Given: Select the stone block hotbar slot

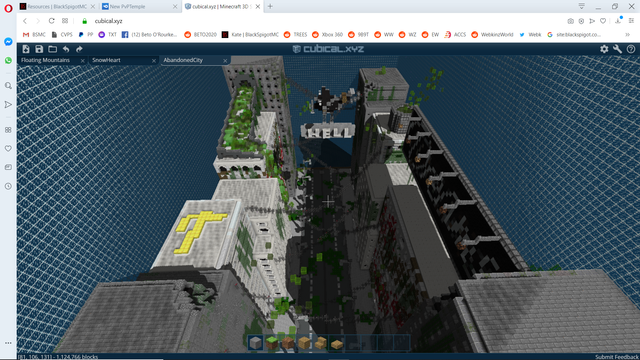Looking at the screenshot, I should (x=256, y=343).
